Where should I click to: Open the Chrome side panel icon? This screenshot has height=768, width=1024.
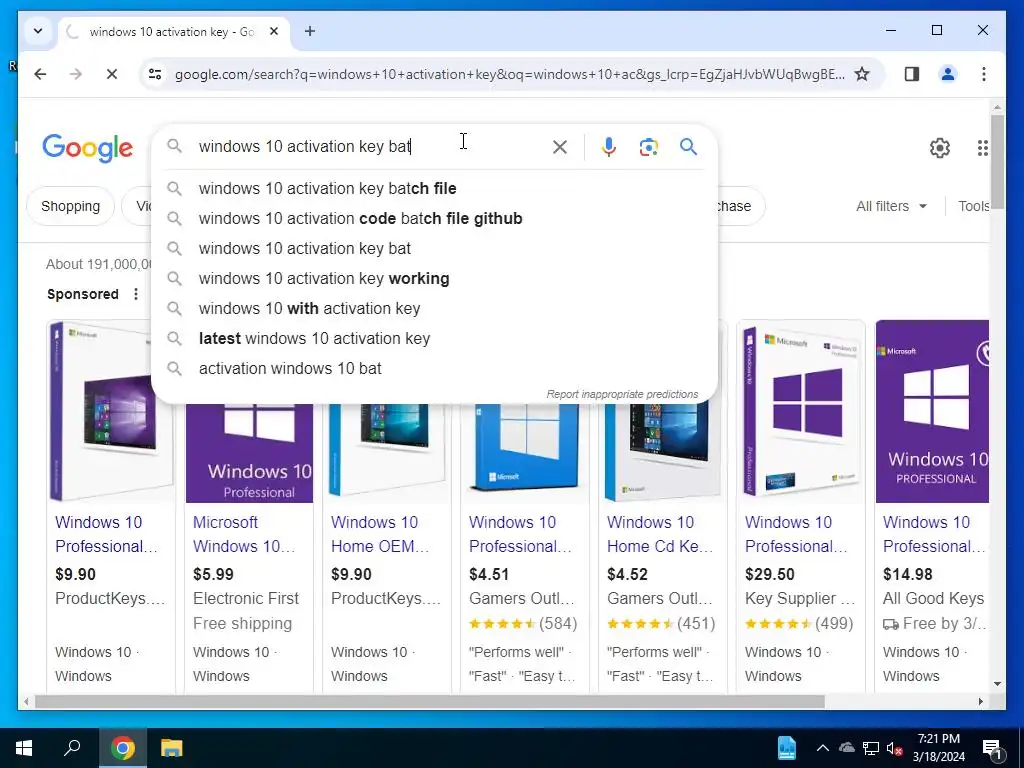point(912,74)
